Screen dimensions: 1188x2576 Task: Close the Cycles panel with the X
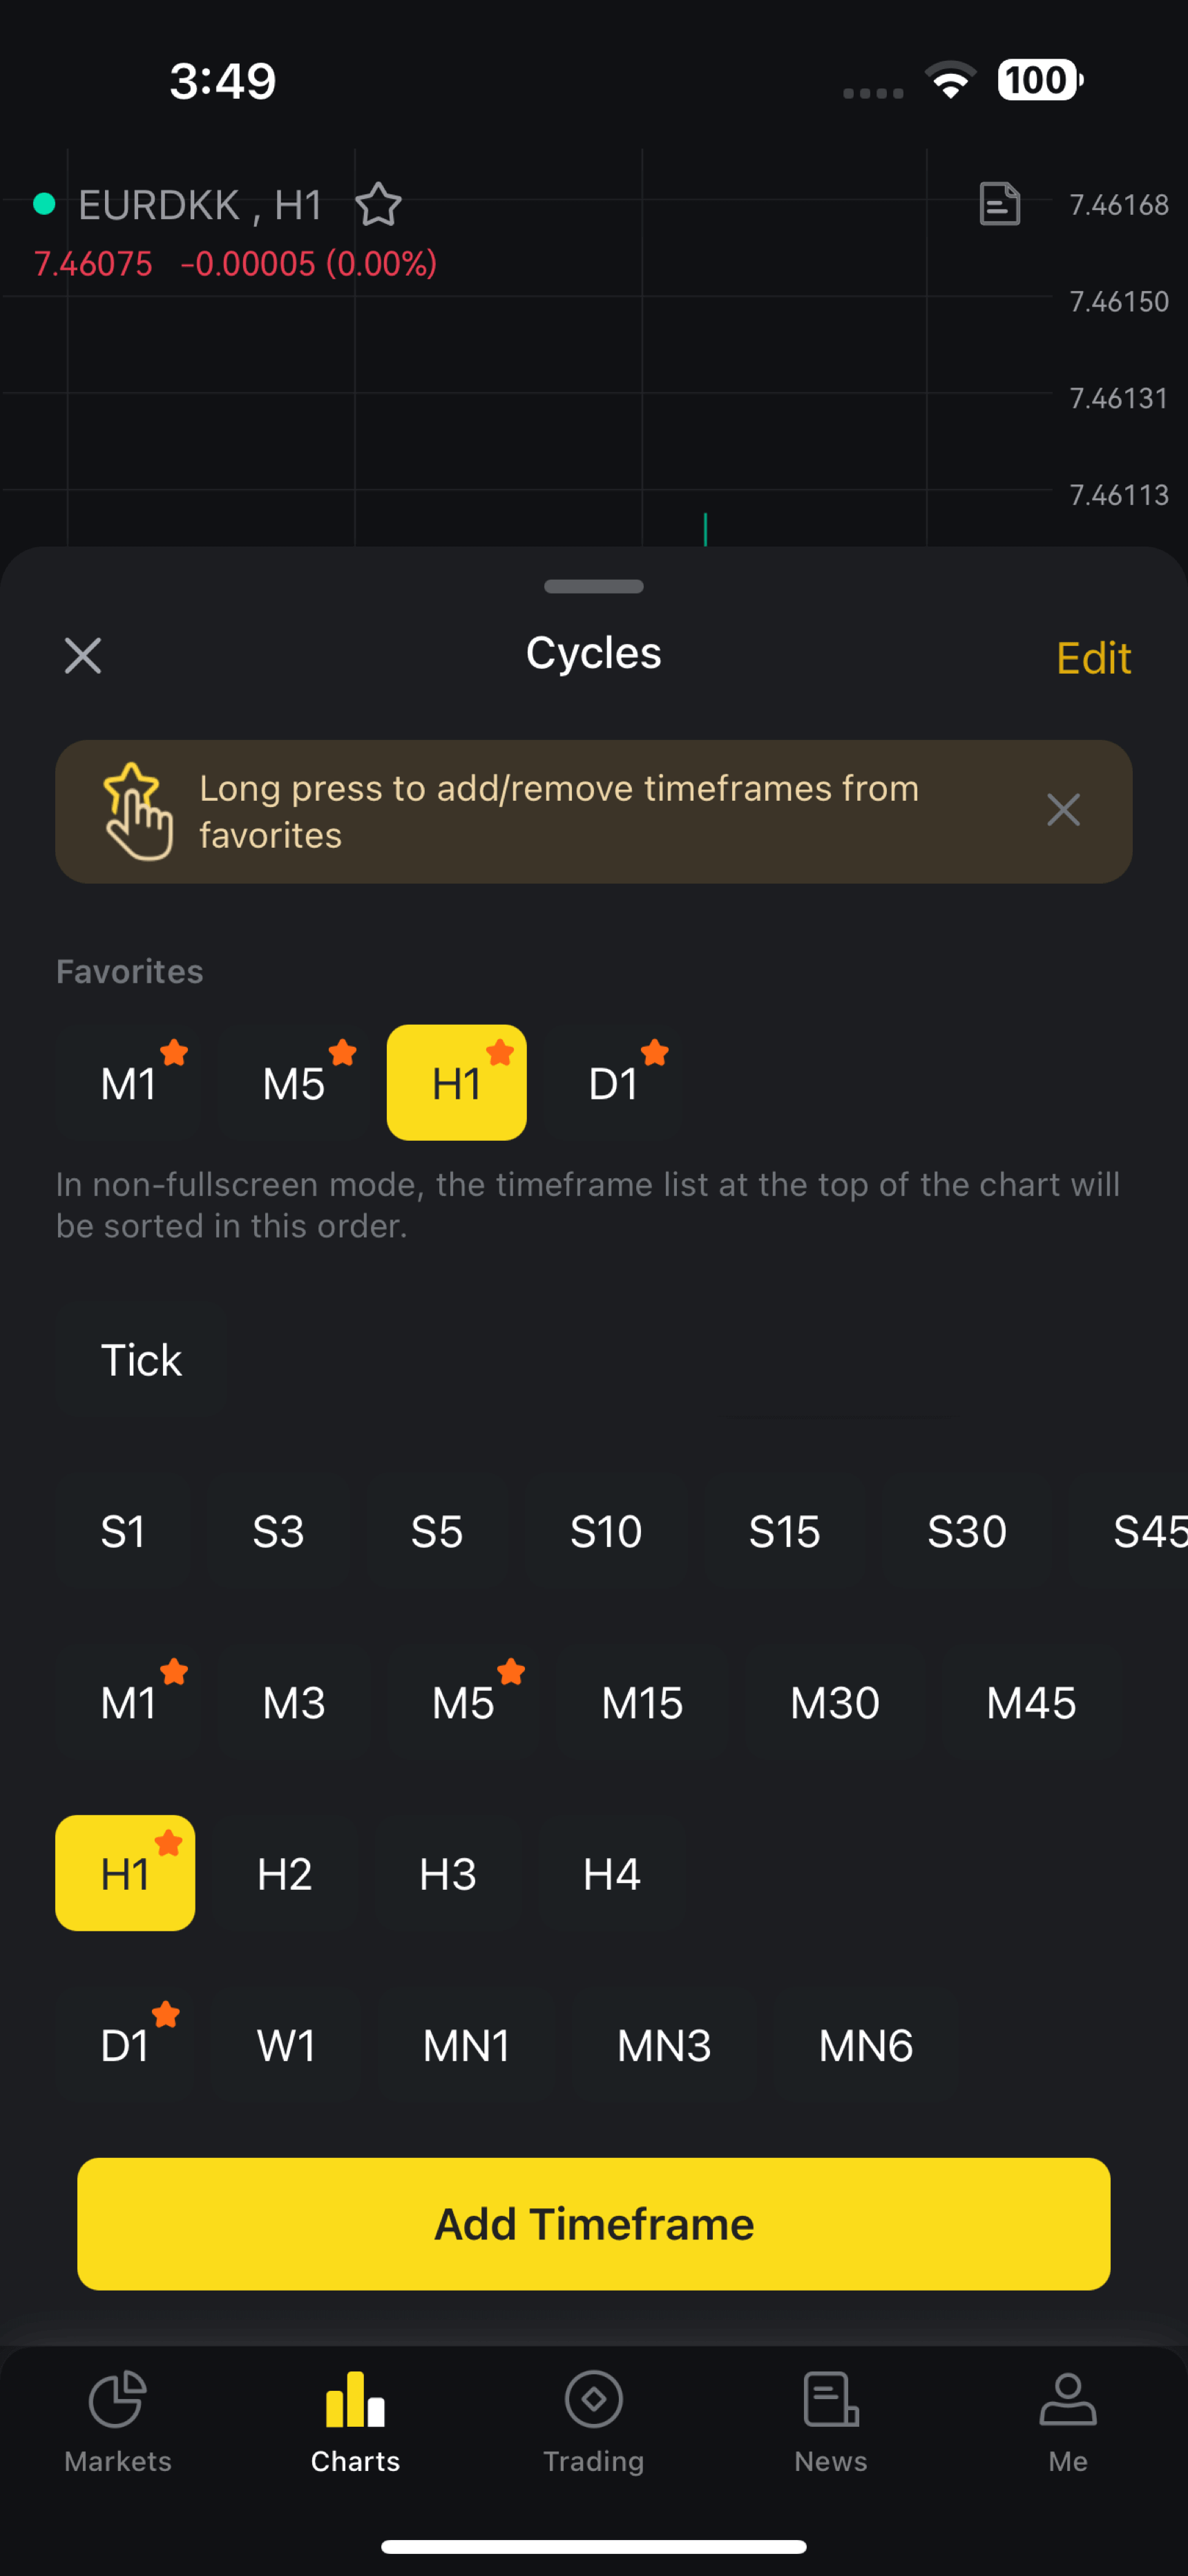(x=83, y=656)
